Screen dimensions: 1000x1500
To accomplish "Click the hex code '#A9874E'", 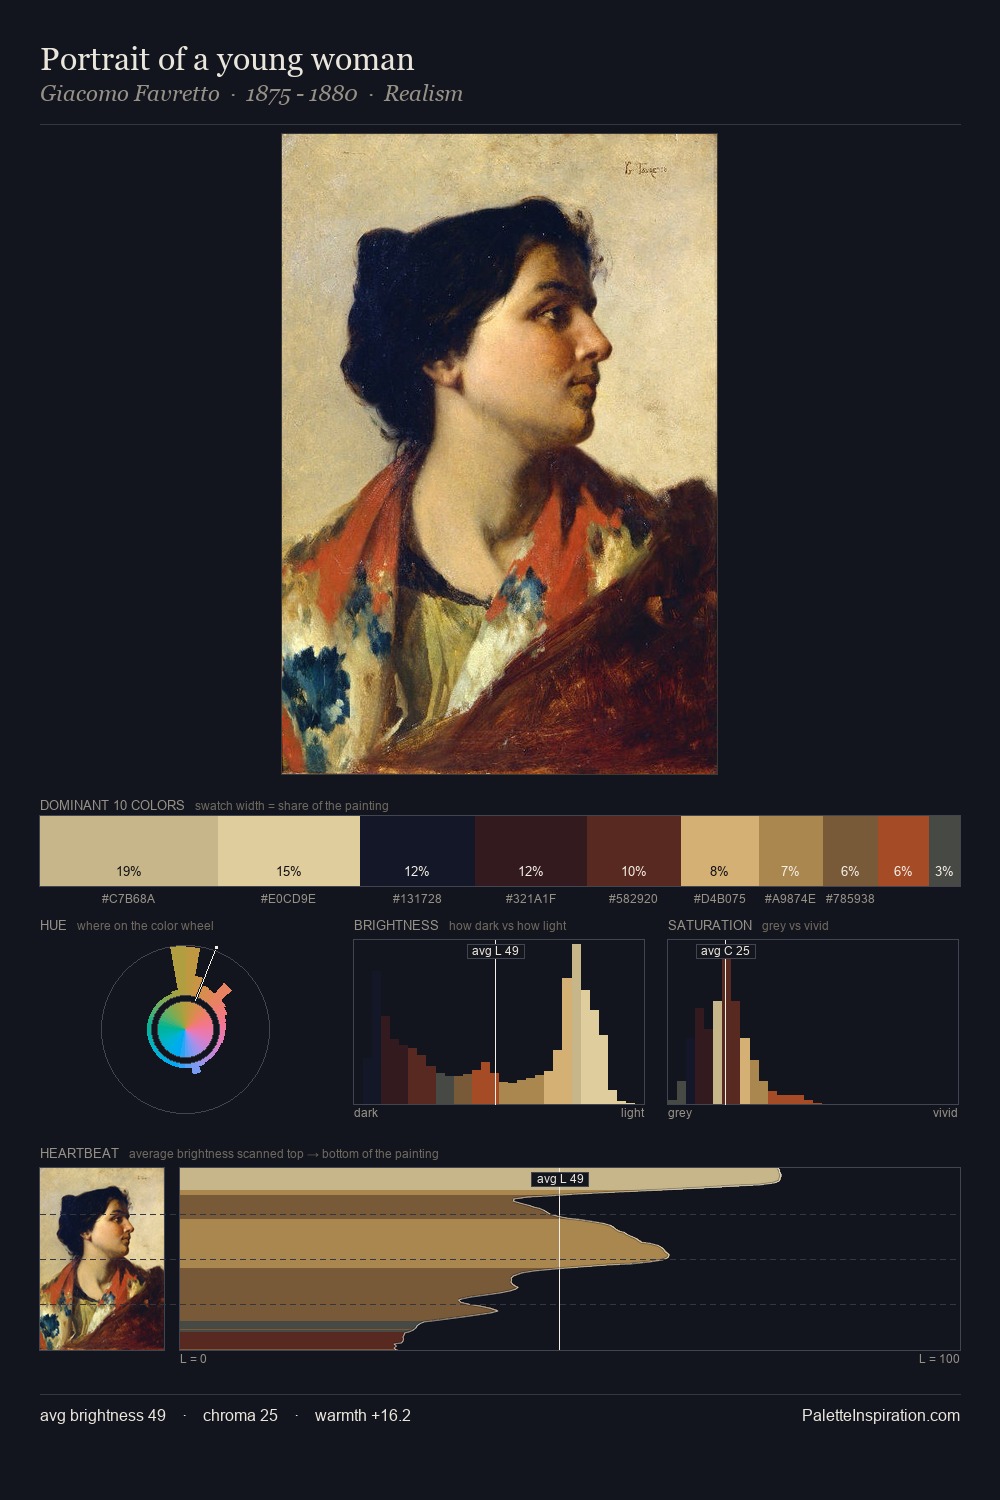I will pyautogui.click(x=790, y=899).
